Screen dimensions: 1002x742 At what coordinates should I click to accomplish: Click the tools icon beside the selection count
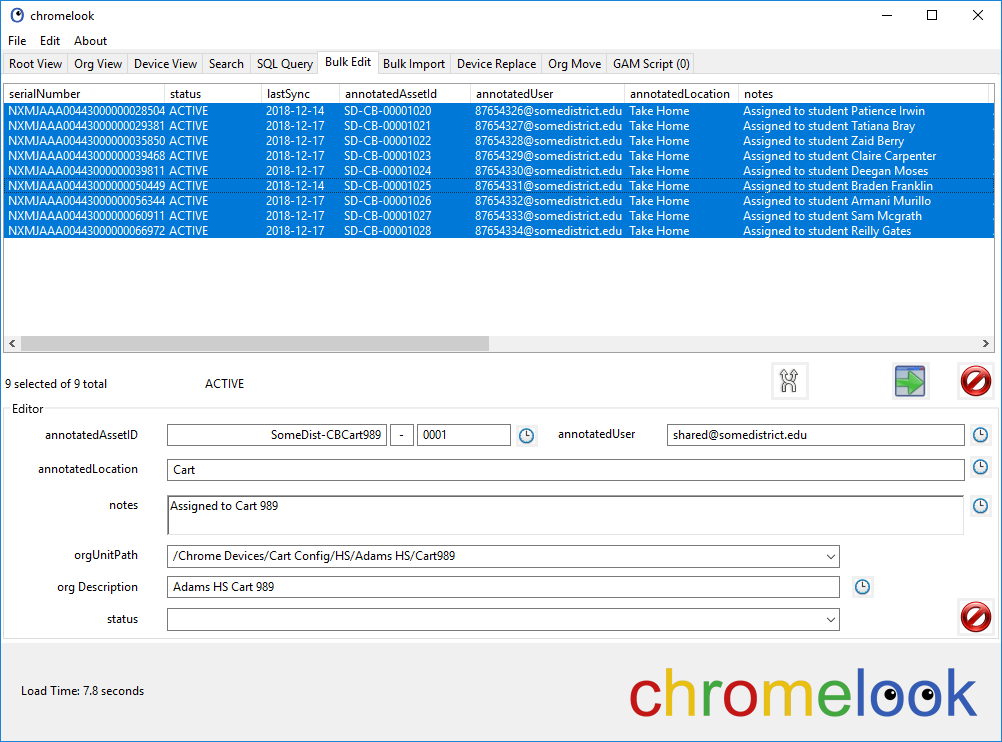[789, 382]
